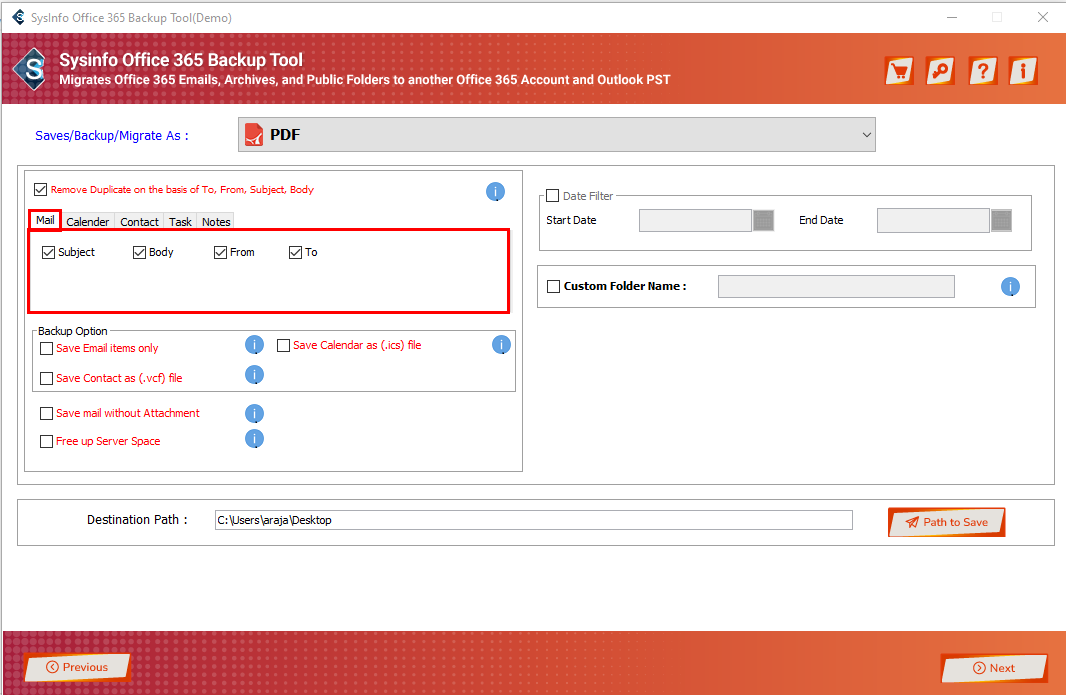
Task: Click info icon beside Custom Folder Name
Action: click(x=1010, y=286)
